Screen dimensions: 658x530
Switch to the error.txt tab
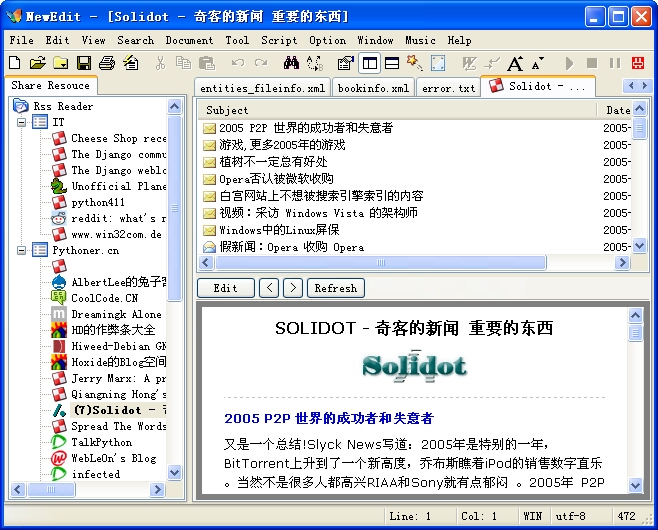pyautogui.click(x=449, y=88)
